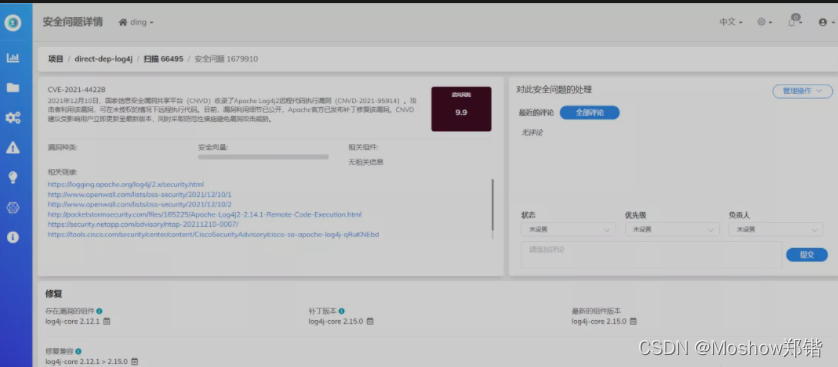Open the lightbulb icon in sidebar
The width and height of the screenshot is (838, 367).
(13, 178)
